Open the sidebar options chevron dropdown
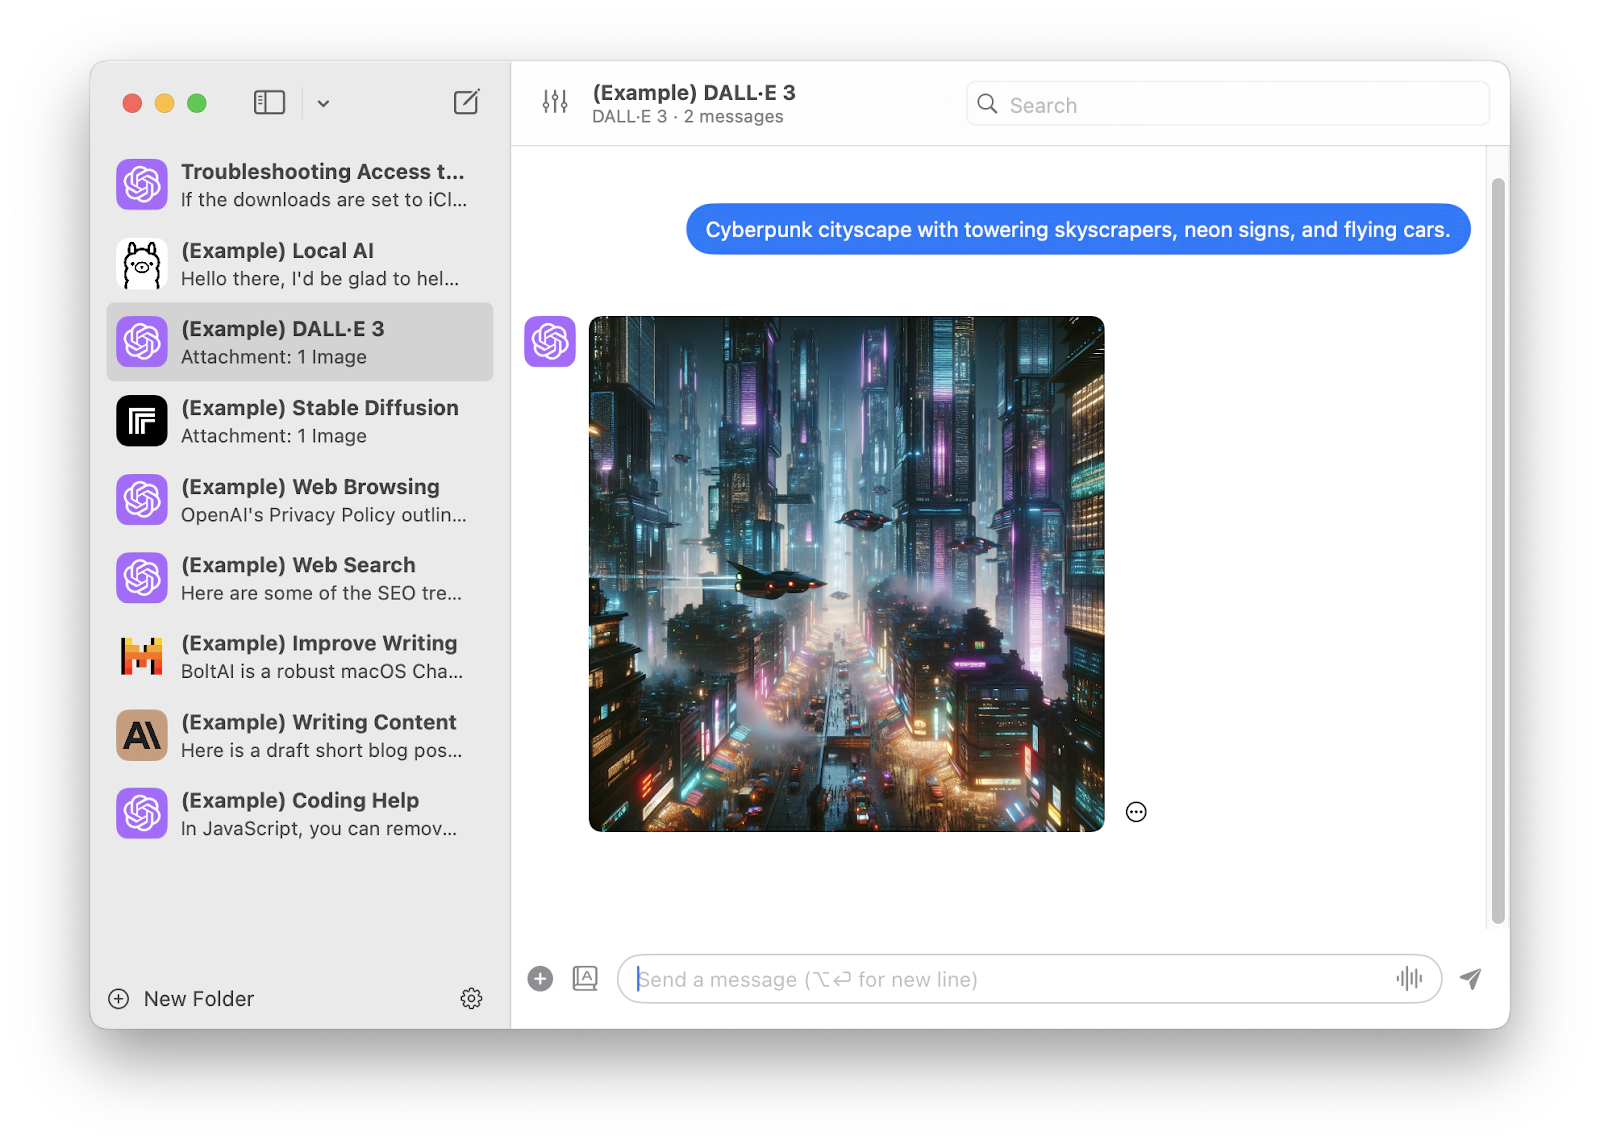Viewport: 1600px width, 1148px height. (x=323, y=103)
